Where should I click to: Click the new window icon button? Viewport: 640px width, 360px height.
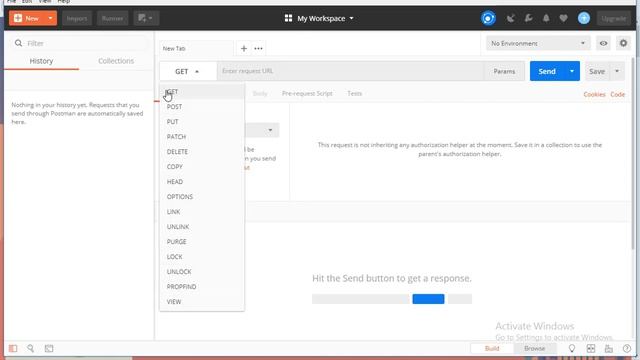(x=146, y=18)
